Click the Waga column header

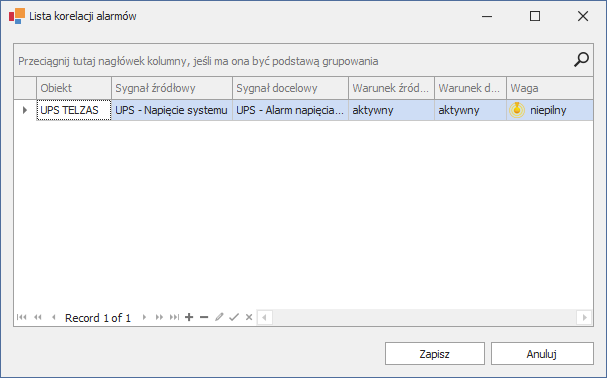[x=550, y=88]
